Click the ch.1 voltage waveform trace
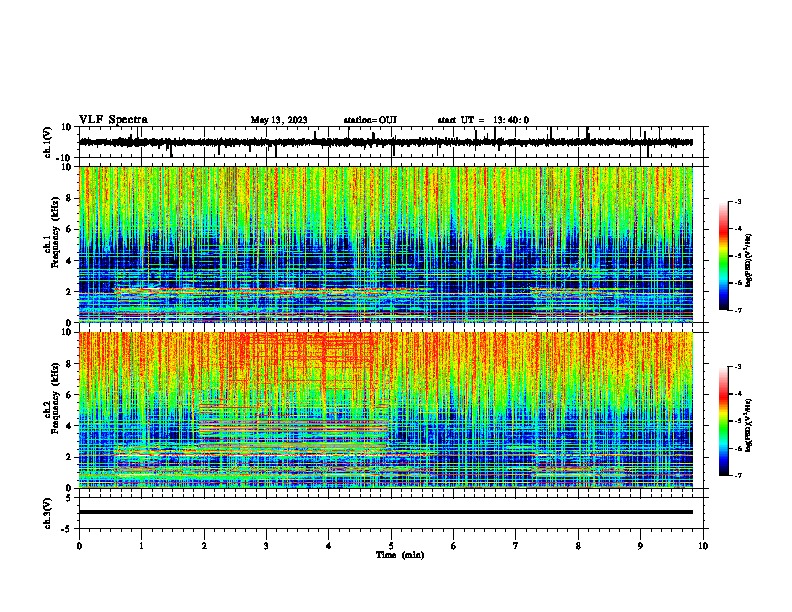The image size is (792, 612). (x=386, y=142)
